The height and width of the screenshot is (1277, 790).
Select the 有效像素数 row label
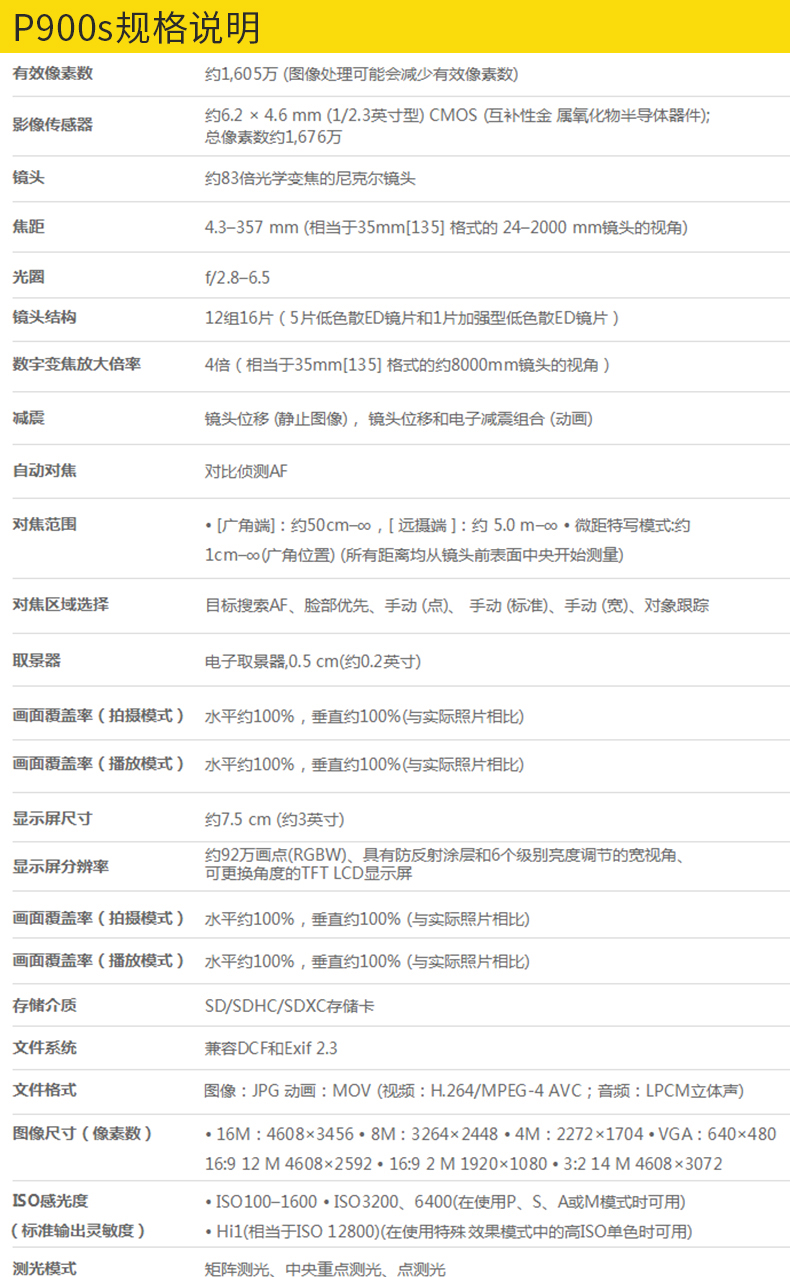coord(52,73)
